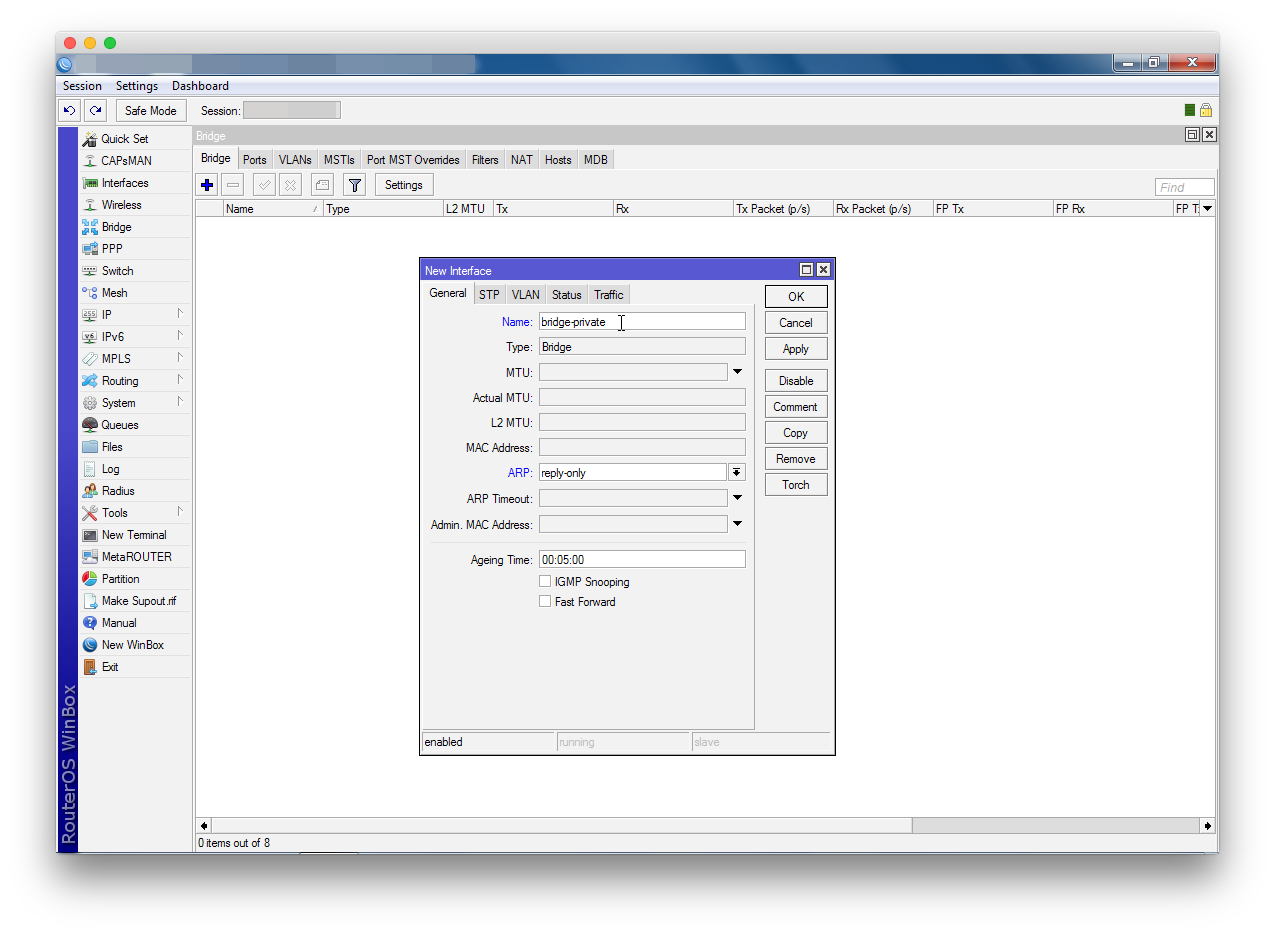
Task: Click the filter funnel icon in toolbar
Action: click(354, 185)
